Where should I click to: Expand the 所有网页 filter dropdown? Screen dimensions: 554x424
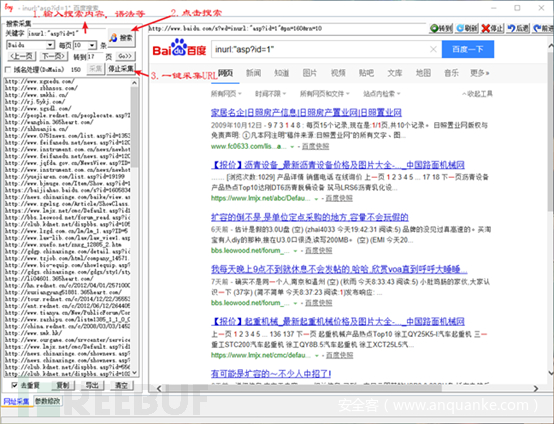click(226, 94)
